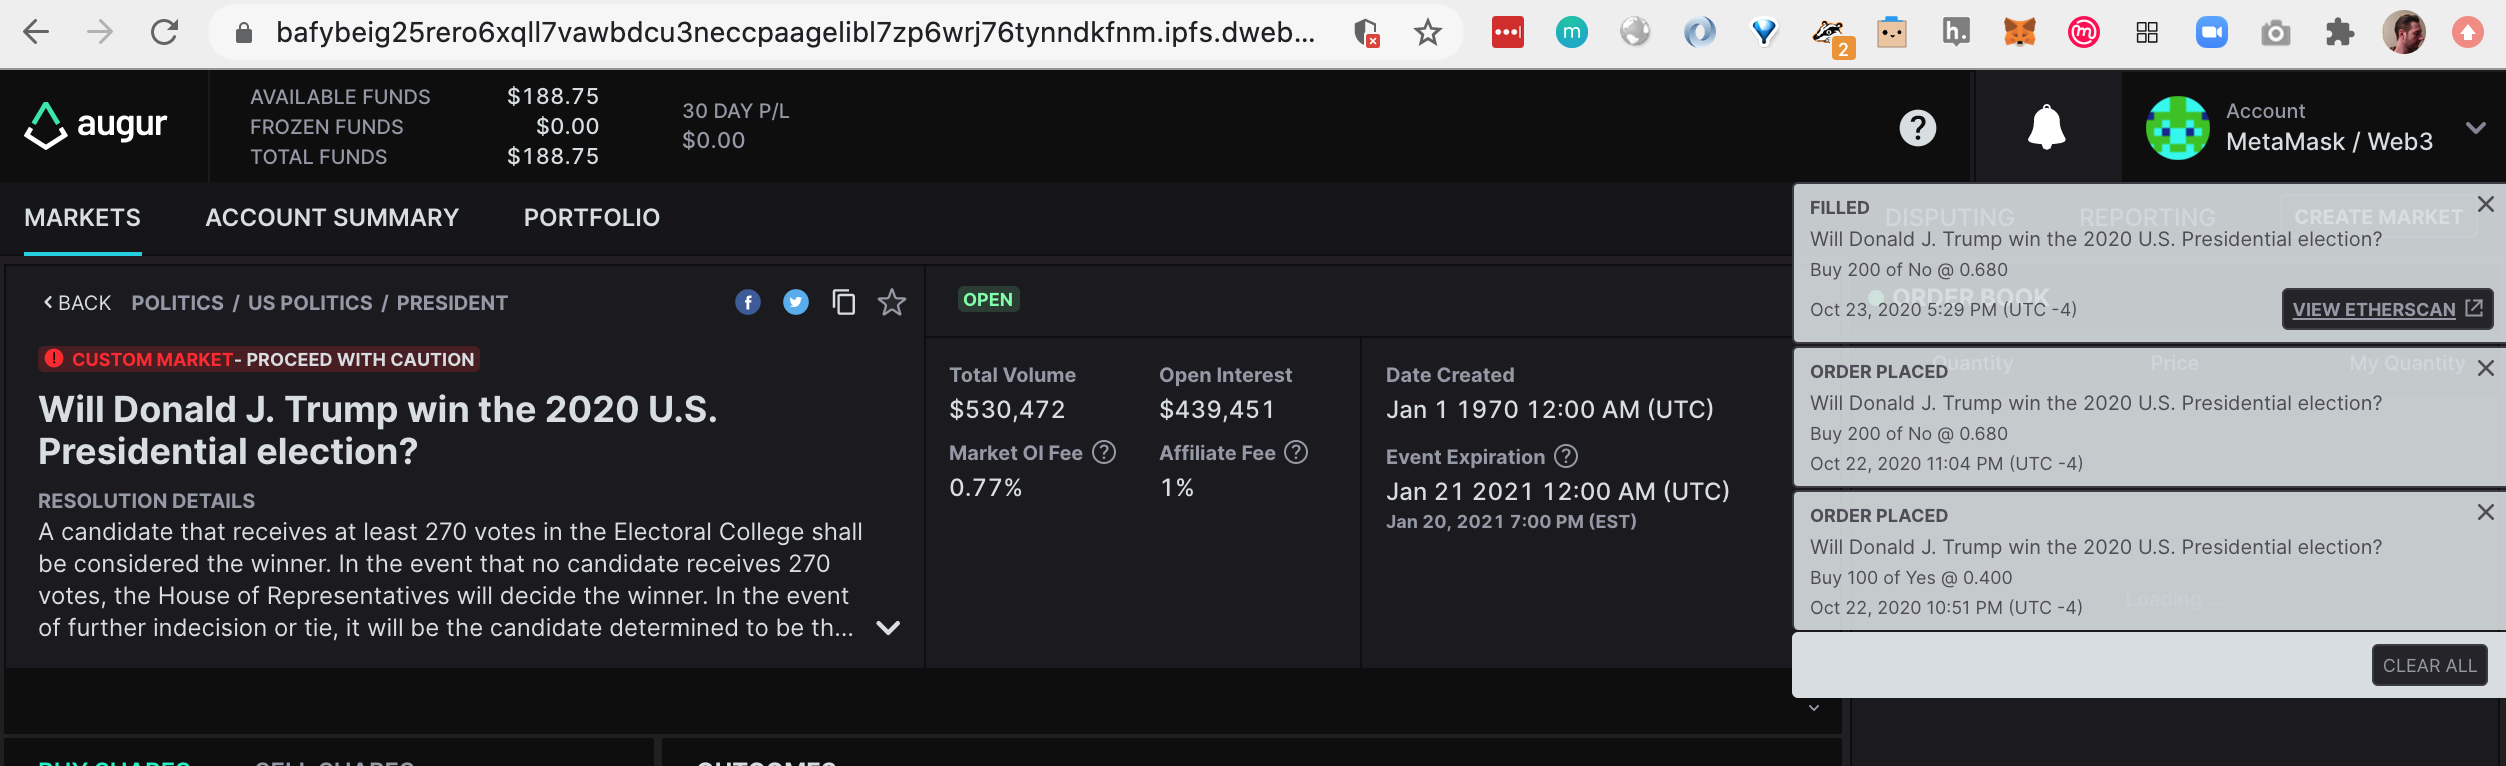This screenshot has width=2506, height=766.
Task: Click the Total Volume value $530,472
Action: pos(1007,409)
